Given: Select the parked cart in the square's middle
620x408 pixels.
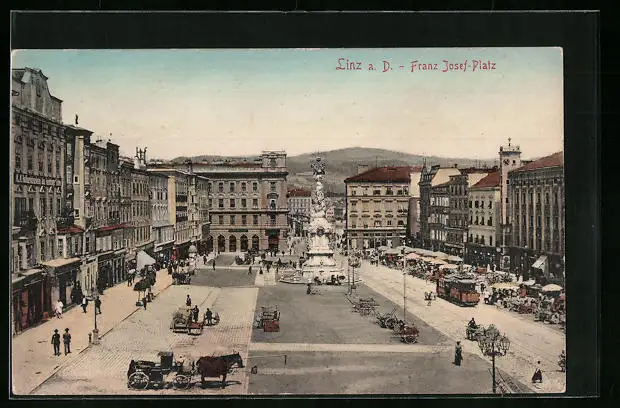Looking at the screenshot, I should click(x=268, y=318).
